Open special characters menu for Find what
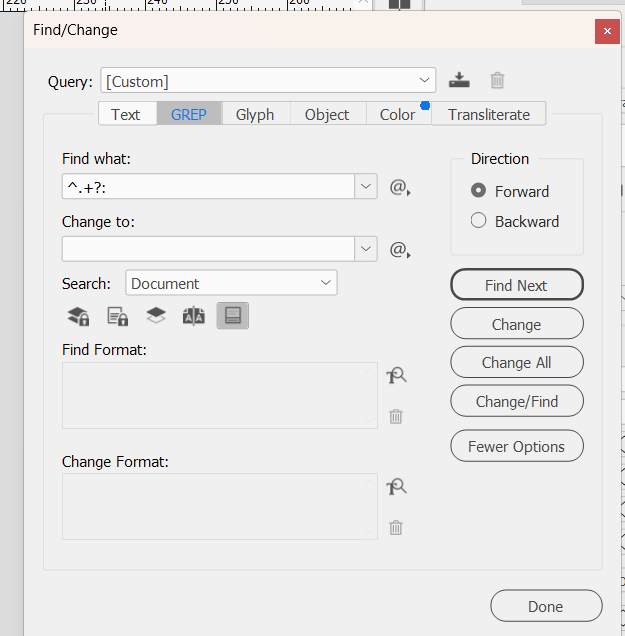Screen dimensions: 625x636 pos(400,187)
